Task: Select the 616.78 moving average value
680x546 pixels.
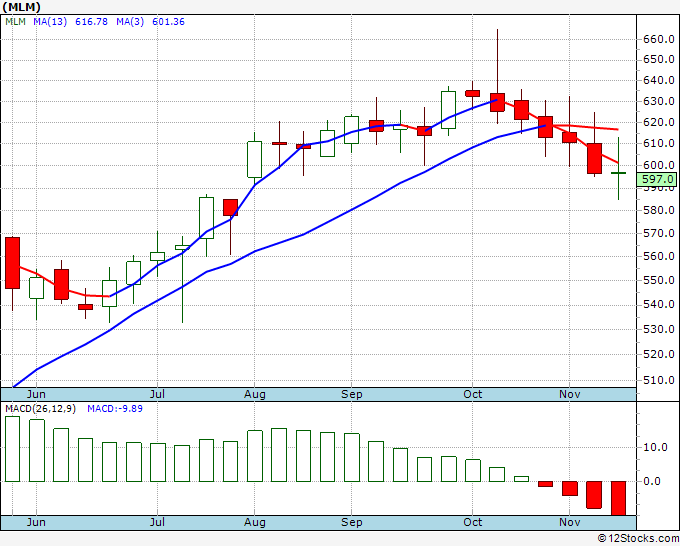Action: (91, 22)
